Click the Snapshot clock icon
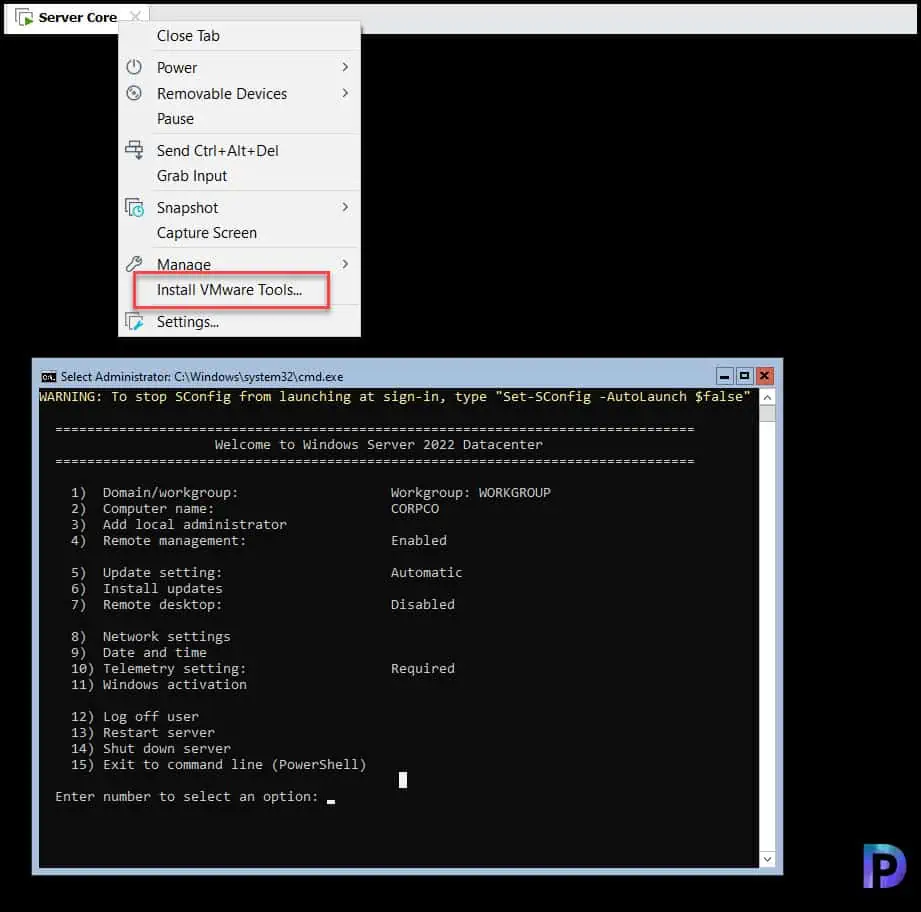 point(134,207)
